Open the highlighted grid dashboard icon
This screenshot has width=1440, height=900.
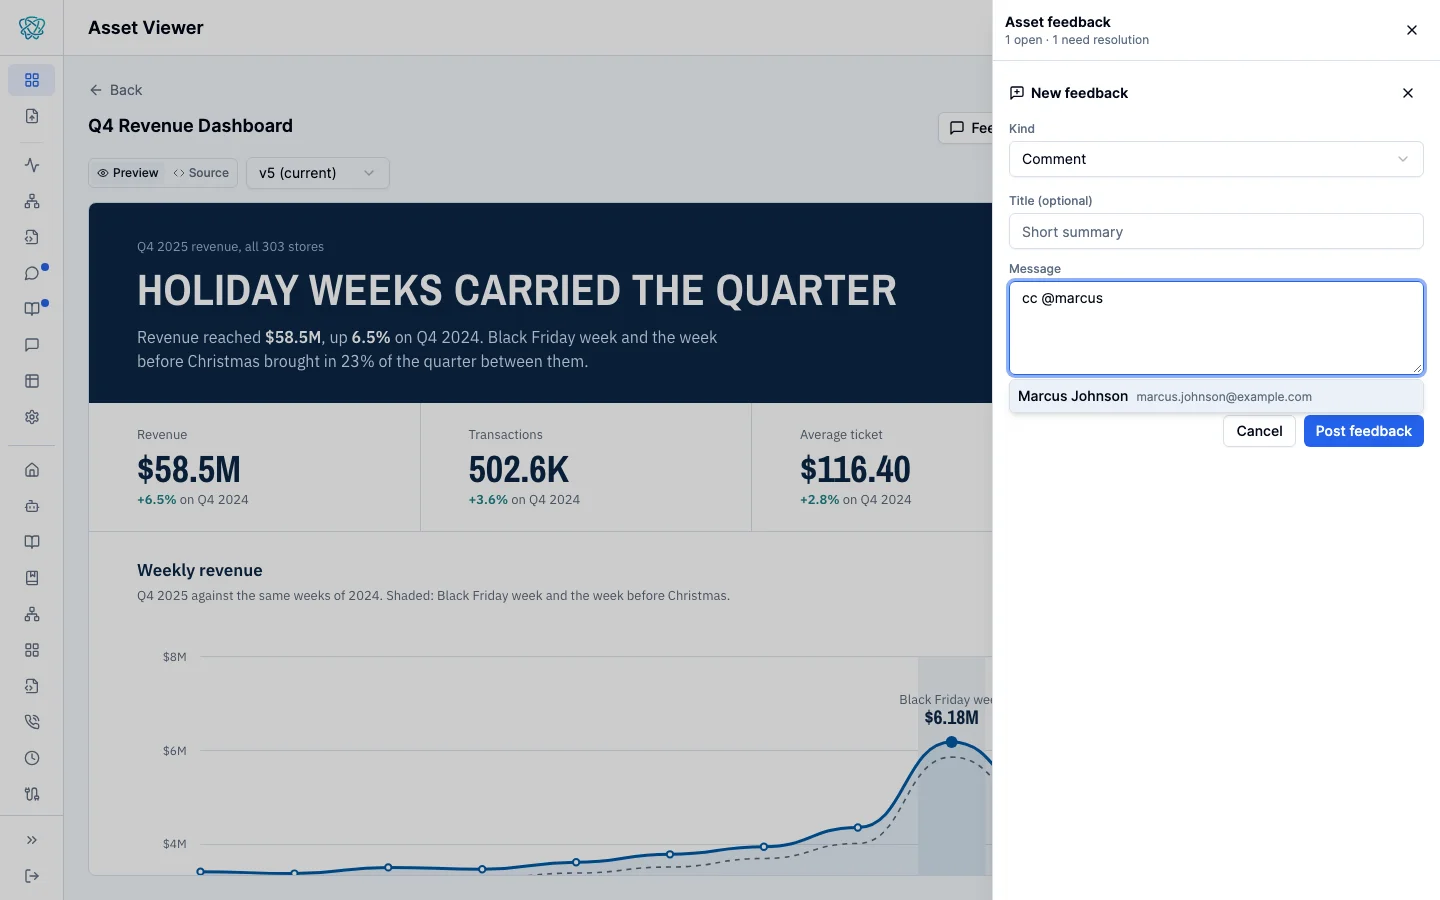[32, 80]
